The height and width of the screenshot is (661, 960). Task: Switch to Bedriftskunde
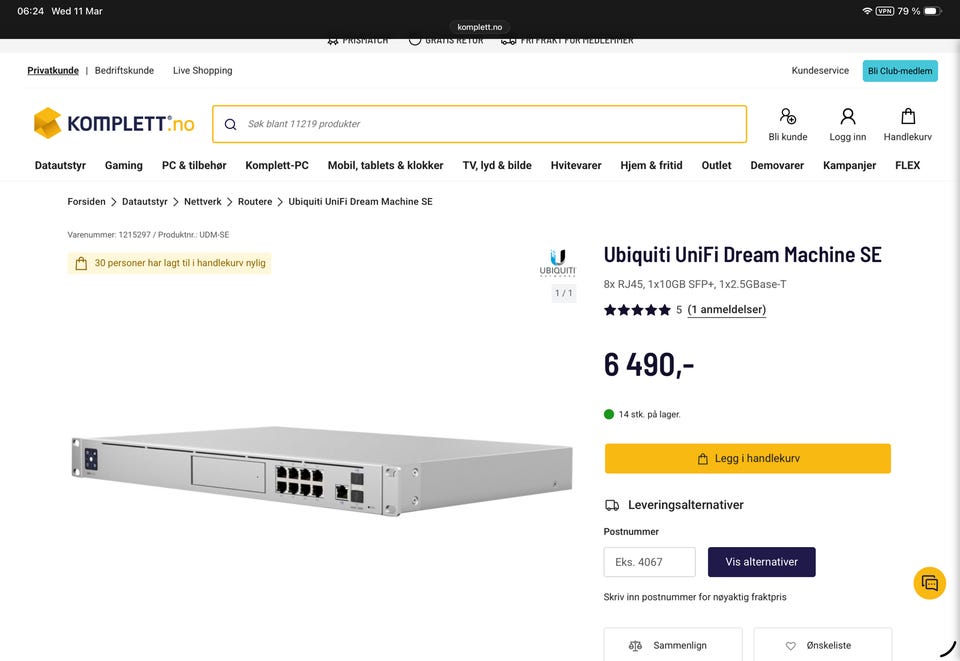click(x=124, y=70)
